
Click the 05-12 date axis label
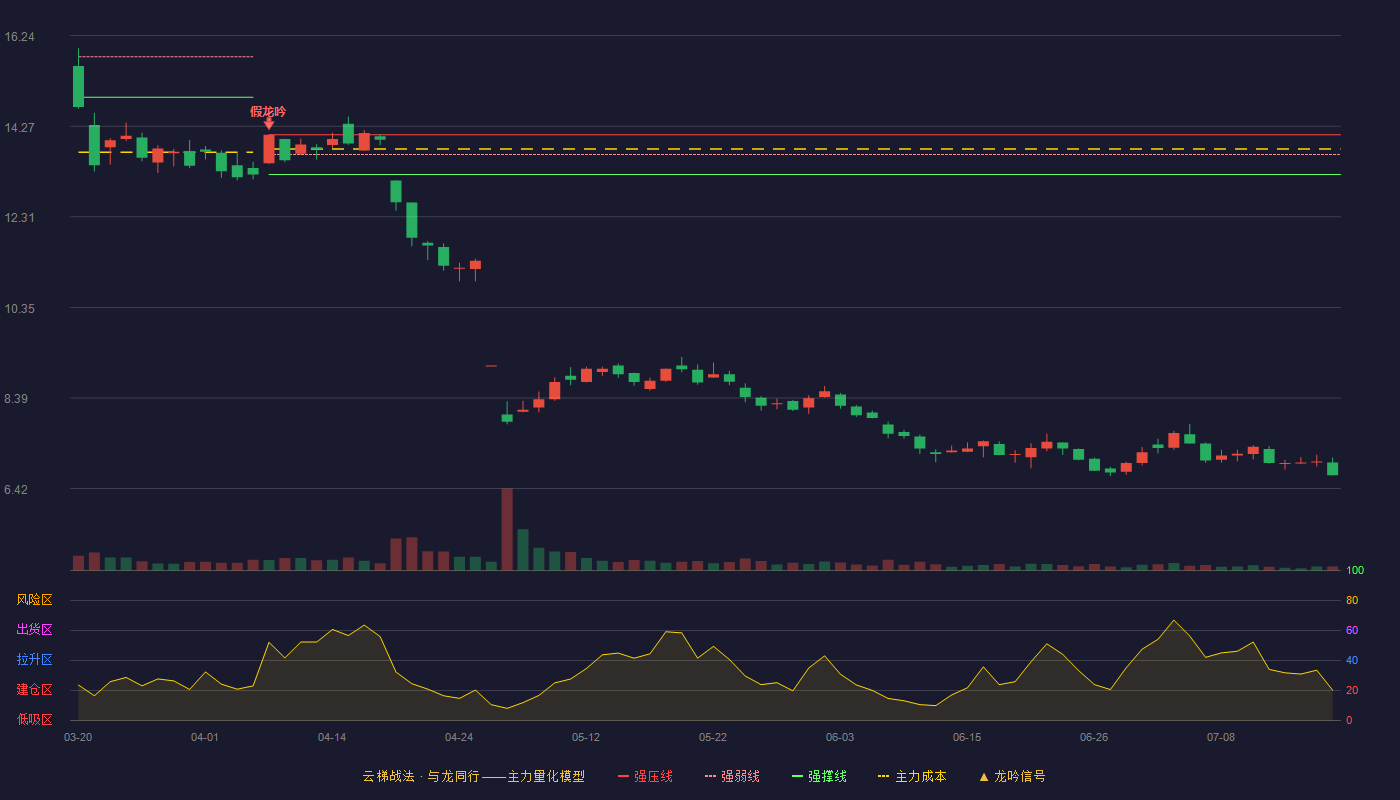coord(586,738)
